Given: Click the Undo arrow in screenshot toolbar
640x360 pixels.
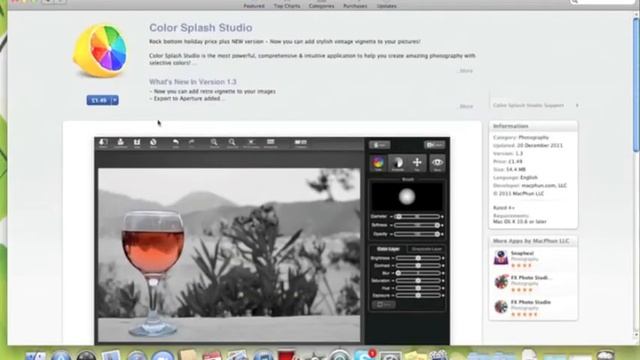Looking at the screenshot, I should pyautogui.click(x=176, y=142).
